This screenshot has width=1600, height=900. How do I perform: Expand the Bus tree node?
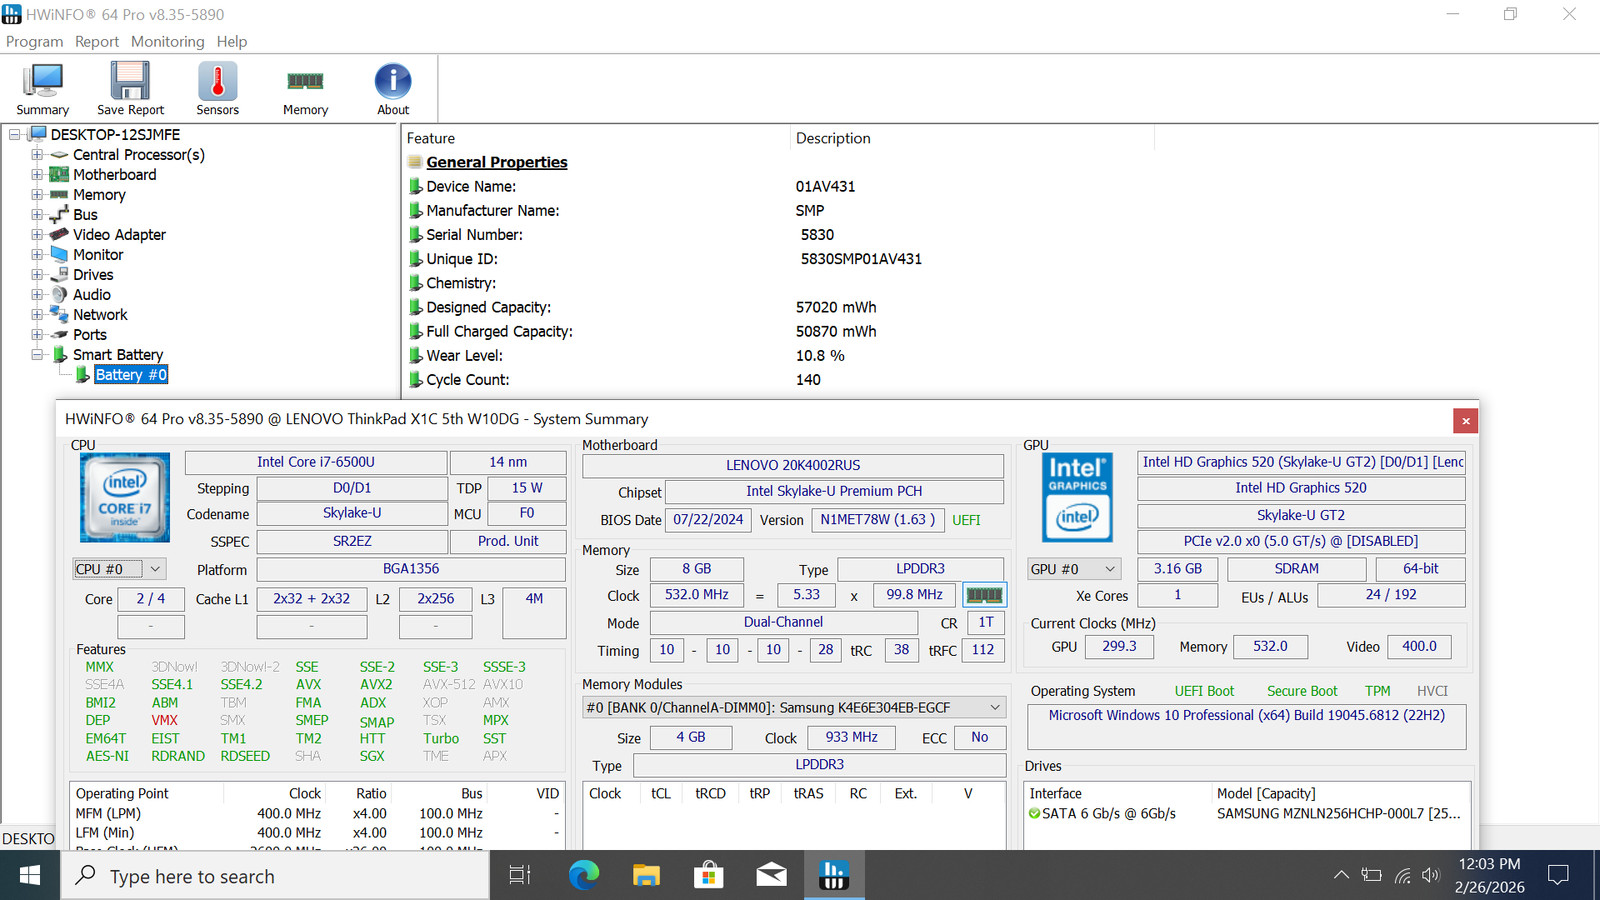point(37,215)
